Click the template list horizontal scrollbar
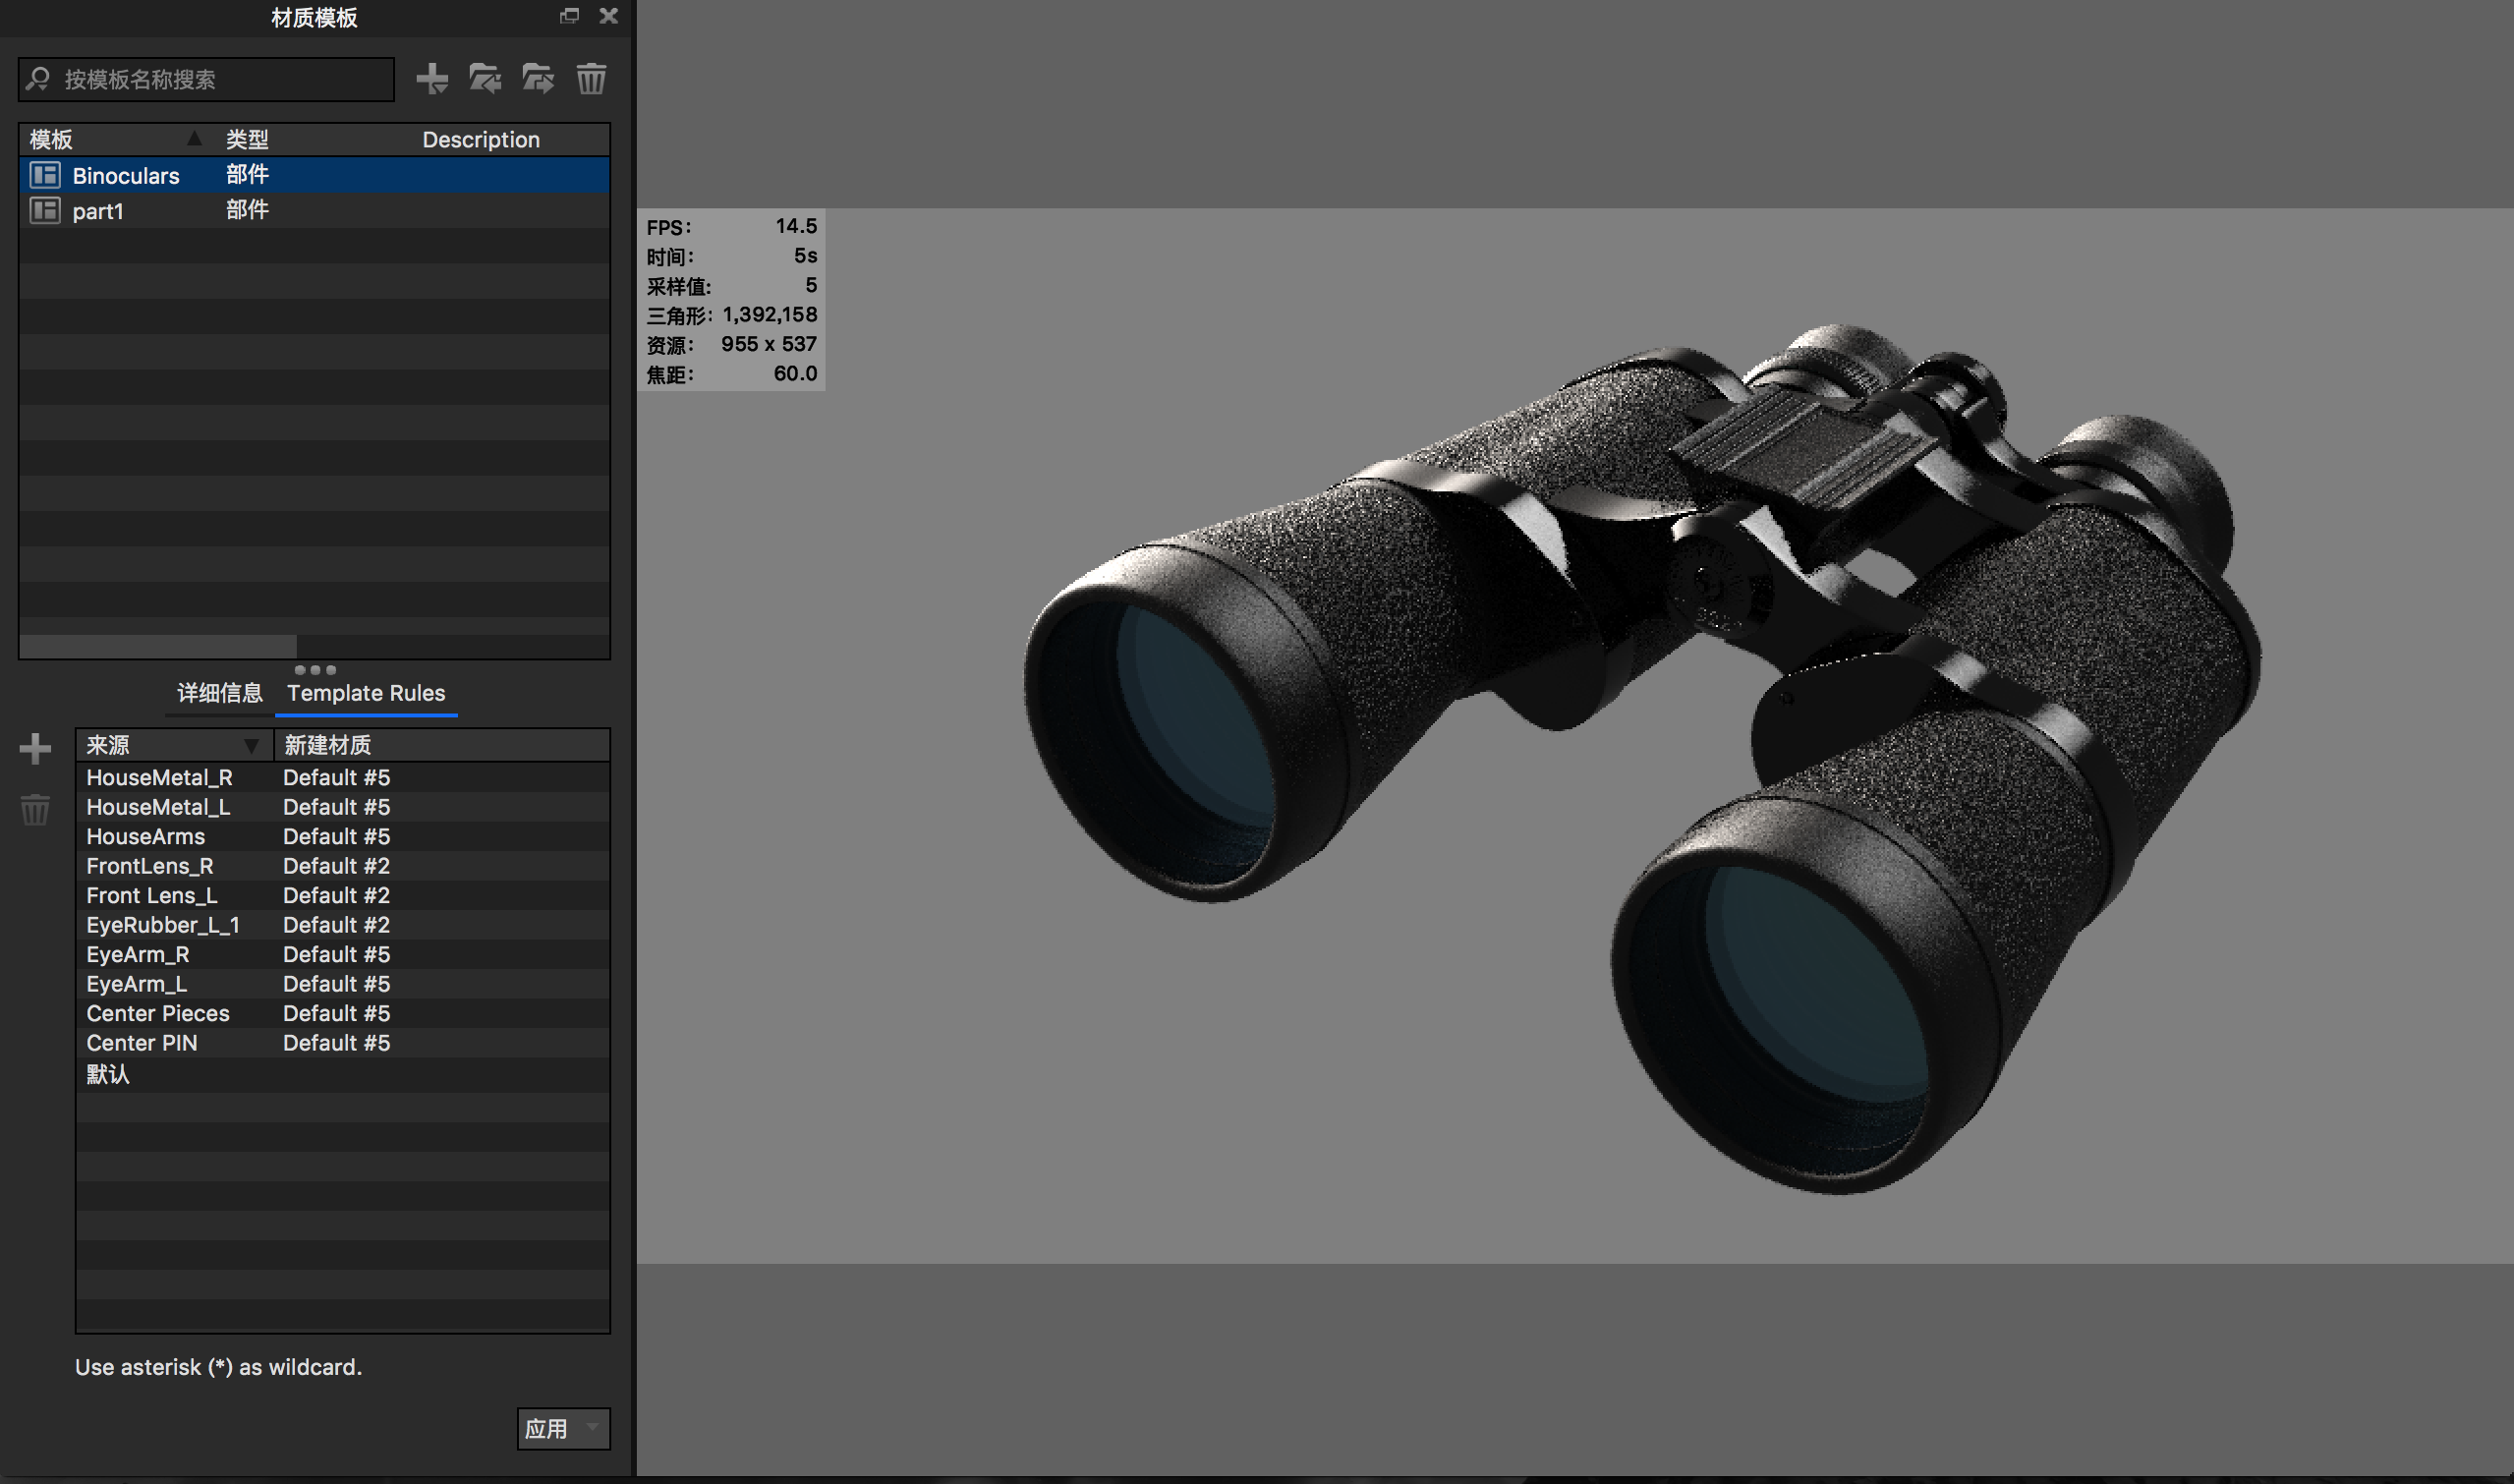The image size is (2514, 1484). (x=158, y=646)
